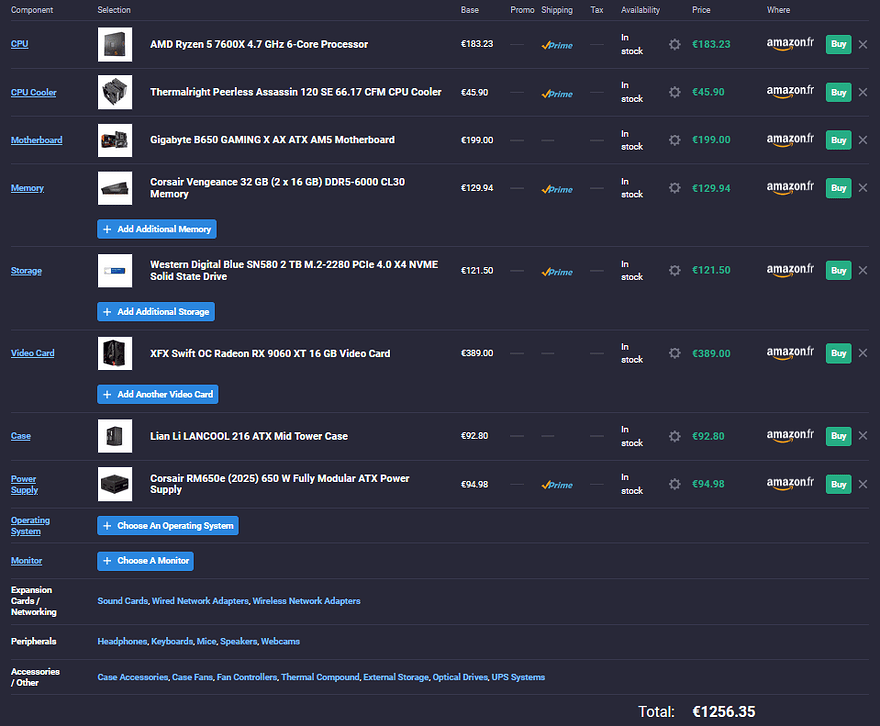Image resolution: width=880 pixels, height=726 pixels.
Task: Open the Storage component link
Action: pos(26,270)
